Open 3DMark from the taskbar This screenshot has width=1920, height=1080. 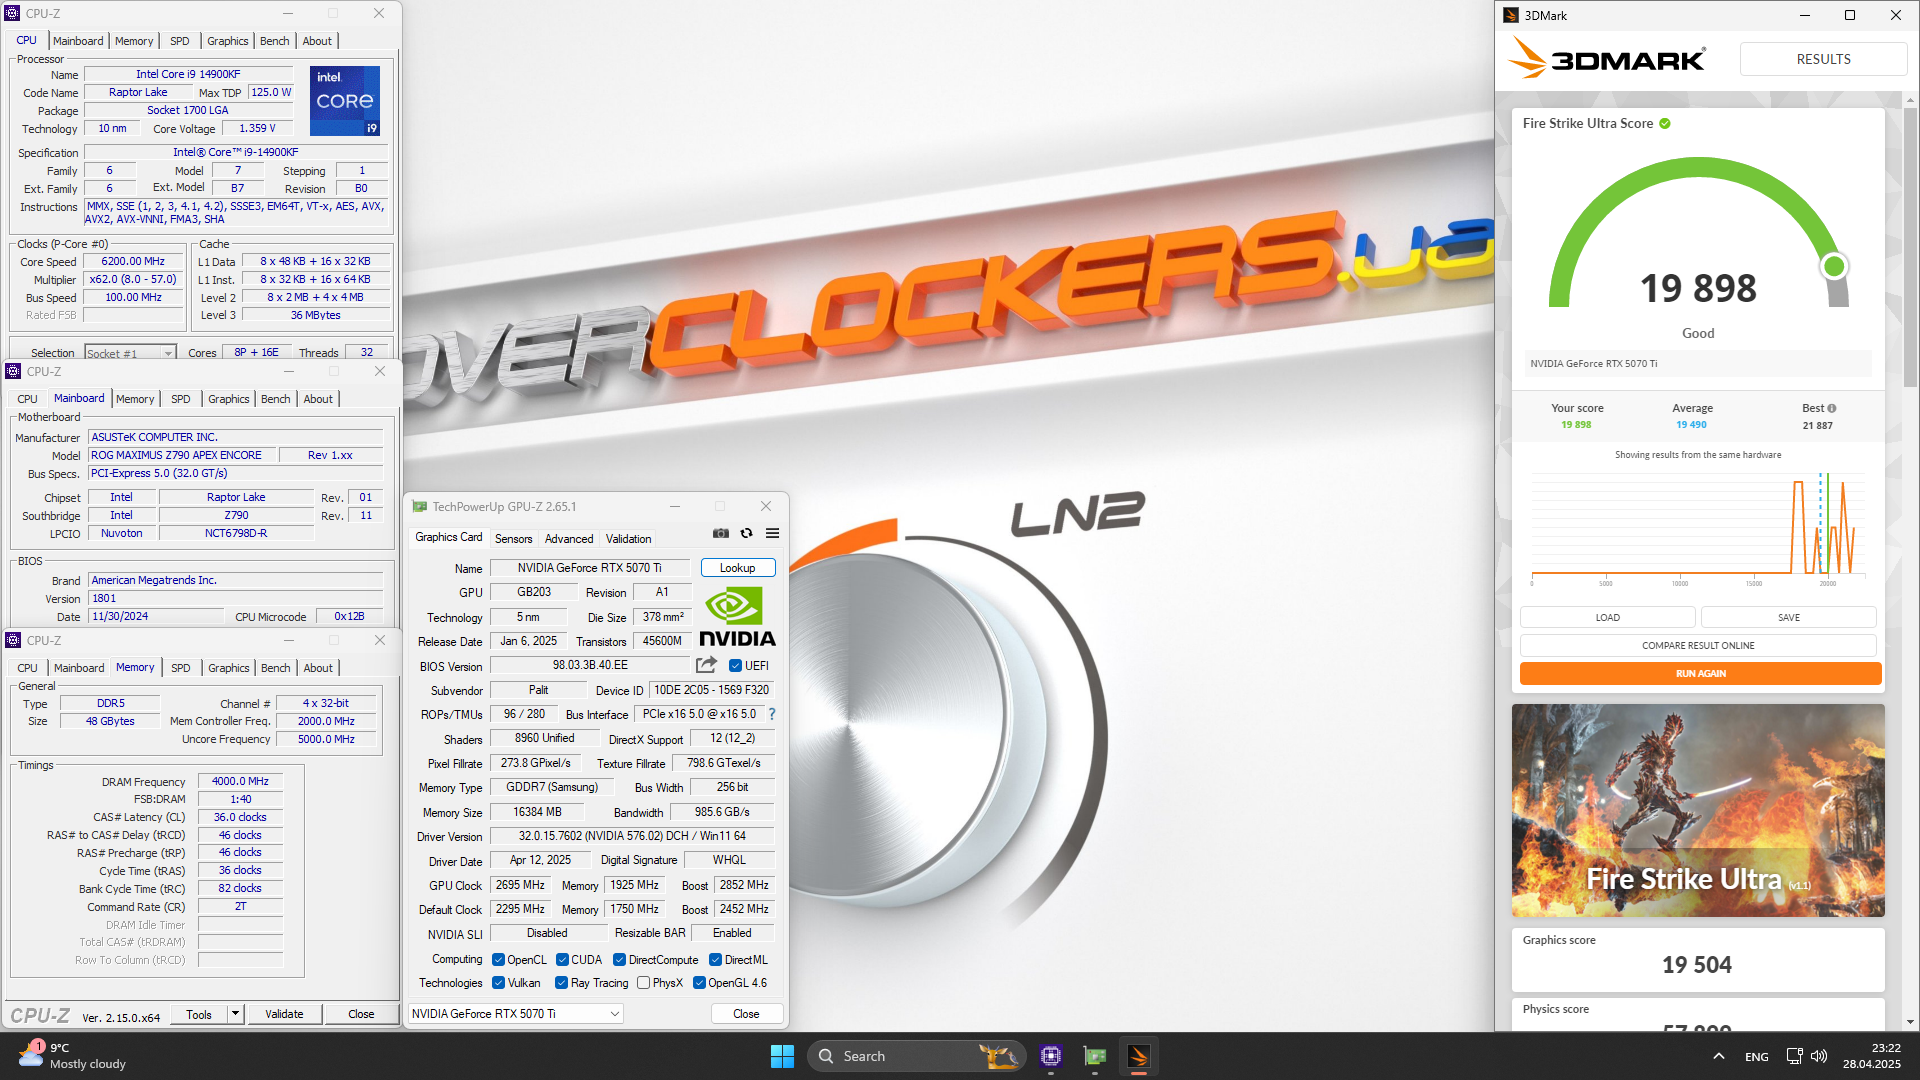[1139, 1056]
